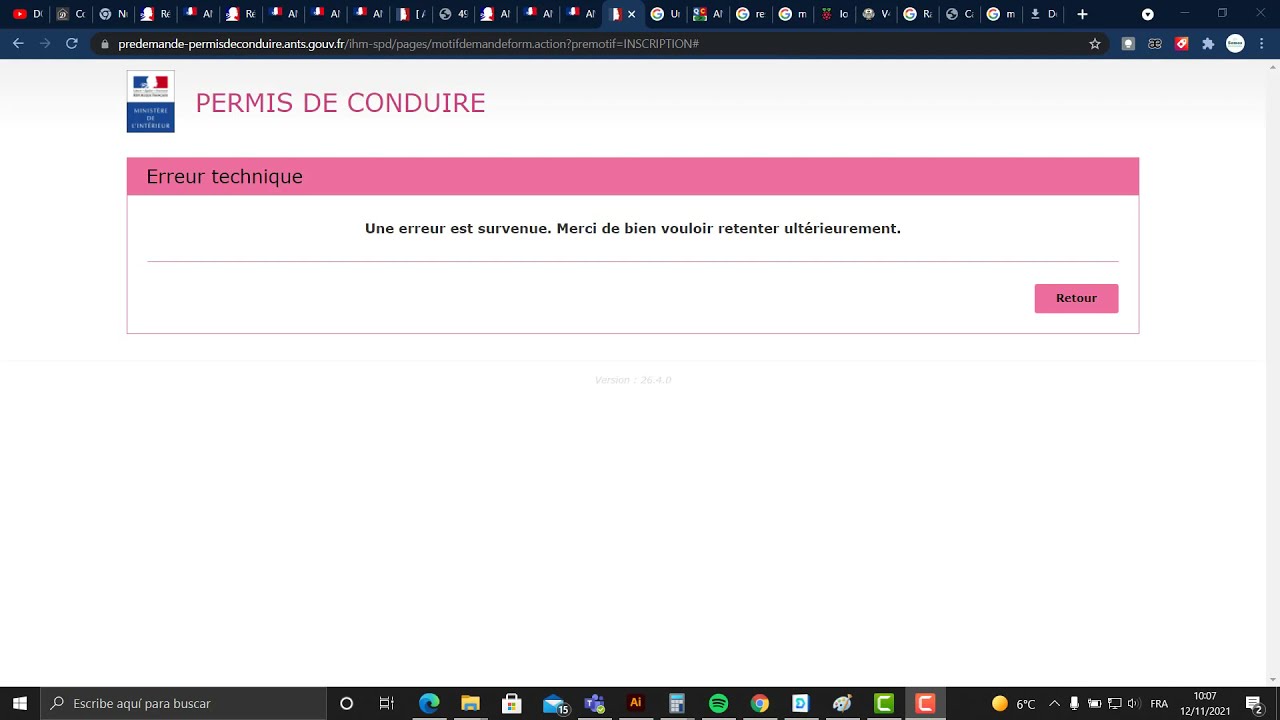Screen dimensions: 1280x720
Task: Open the blue D app in taskbar
Action: [800, 703]
